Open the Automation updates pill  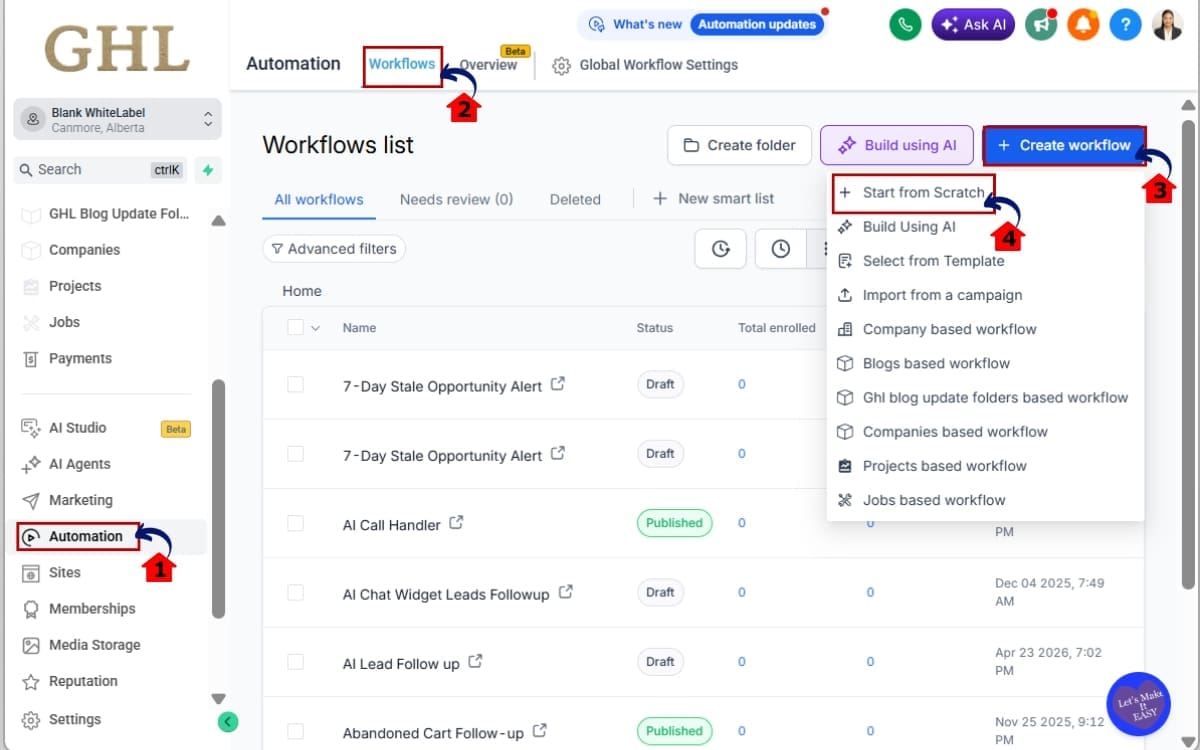tap(758, 25)
